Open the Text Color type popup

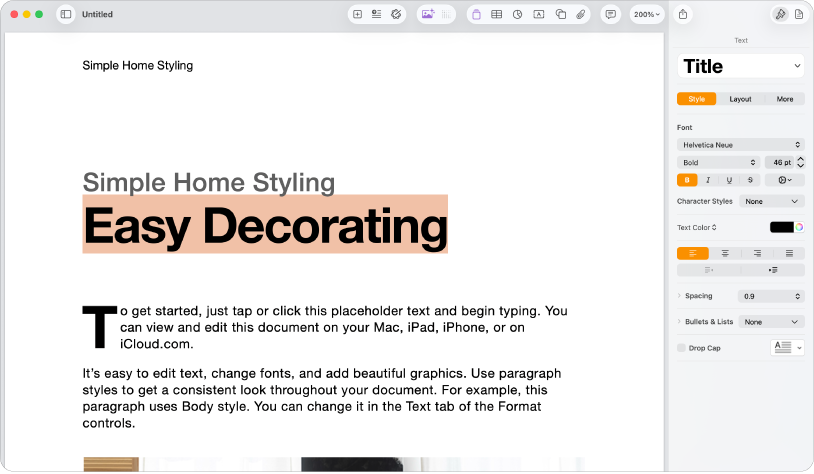697,227
